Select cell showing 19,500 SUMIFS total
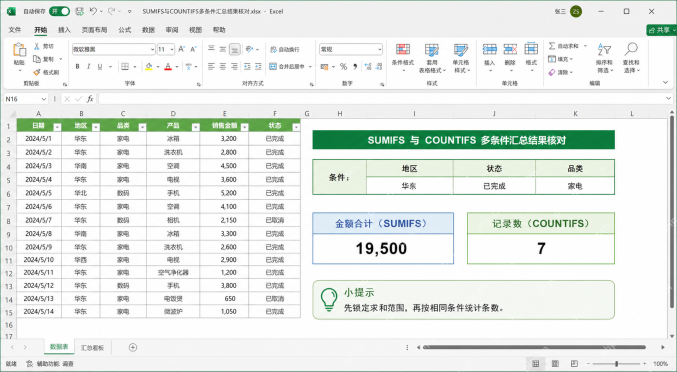This screenshot has height=372, width=677. (383, 249)
